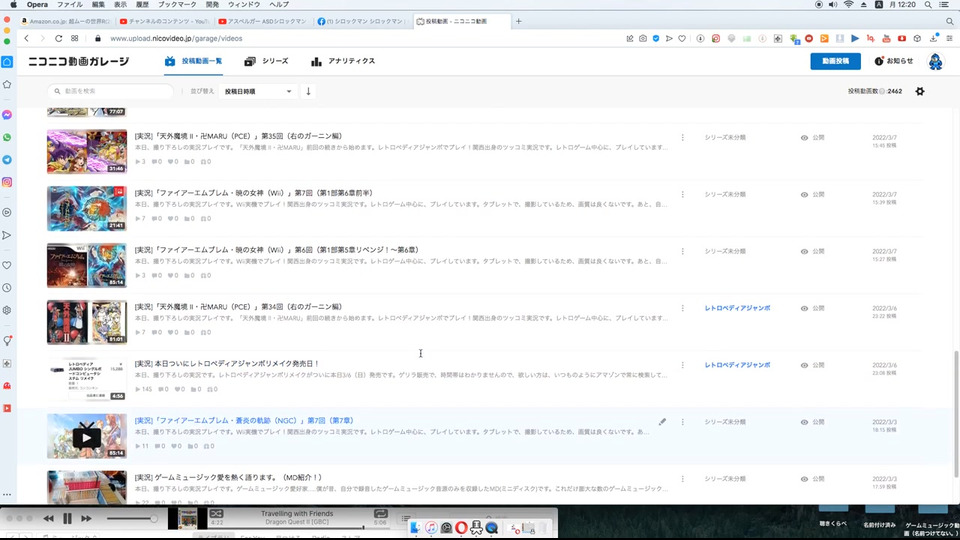Open more options for ゲームミュージック愛 video
The height and width of the screenshot is (540, 960).
(683, 479)
